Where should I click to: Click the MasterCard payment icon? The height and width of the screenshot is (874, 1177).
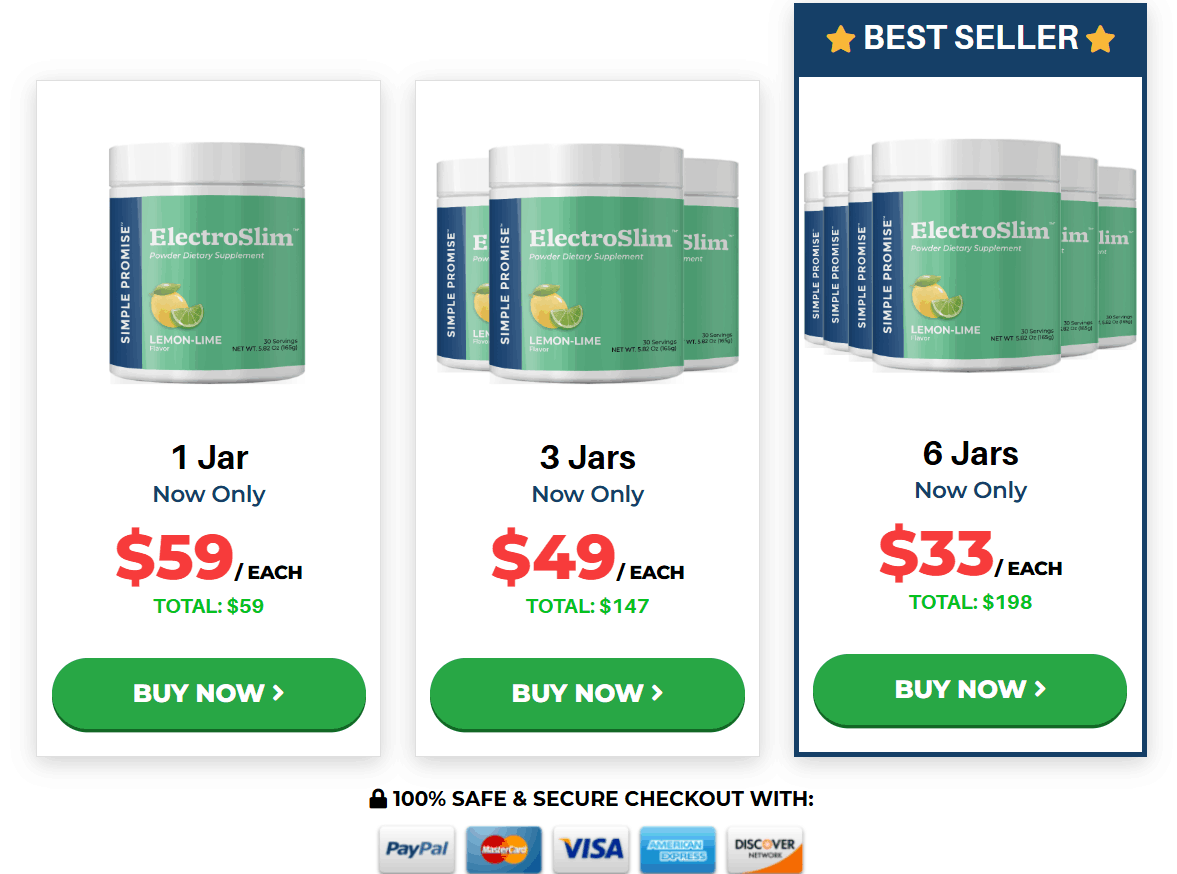click(504, 849)
